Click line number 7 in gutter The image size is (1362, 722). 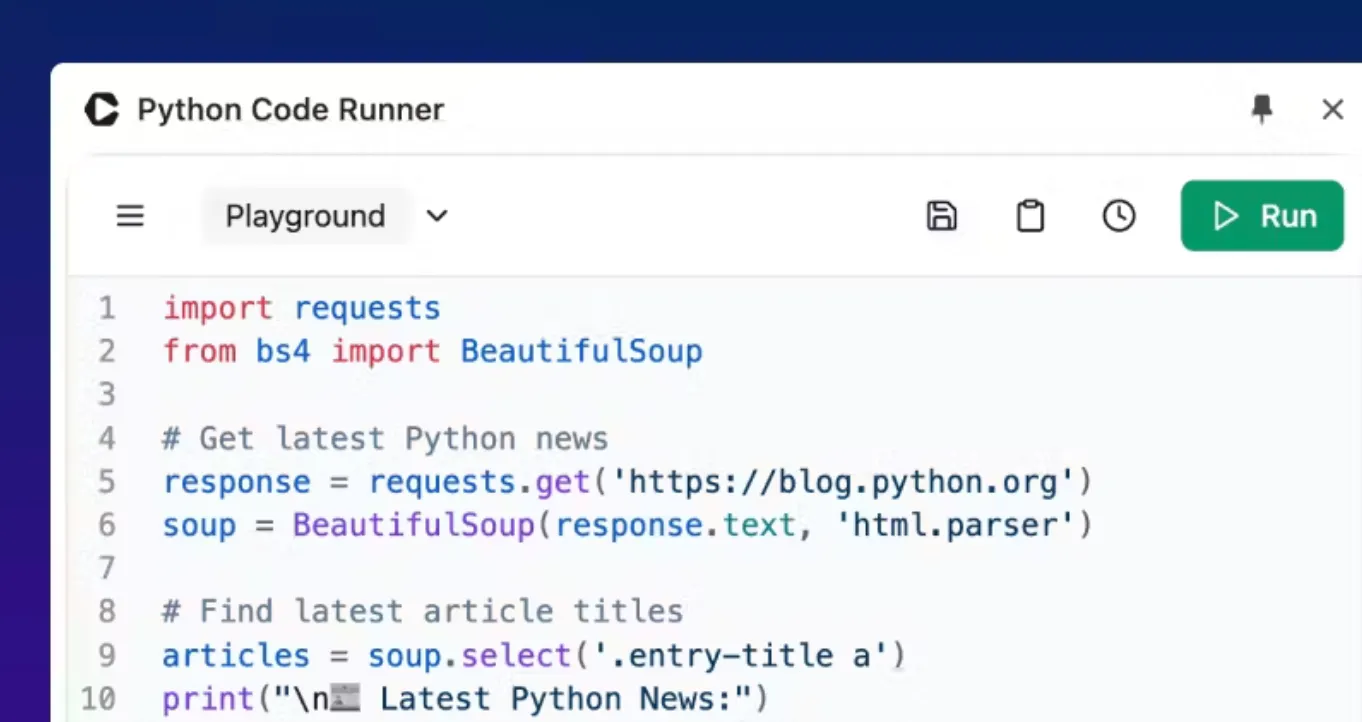tap(106, 568)
